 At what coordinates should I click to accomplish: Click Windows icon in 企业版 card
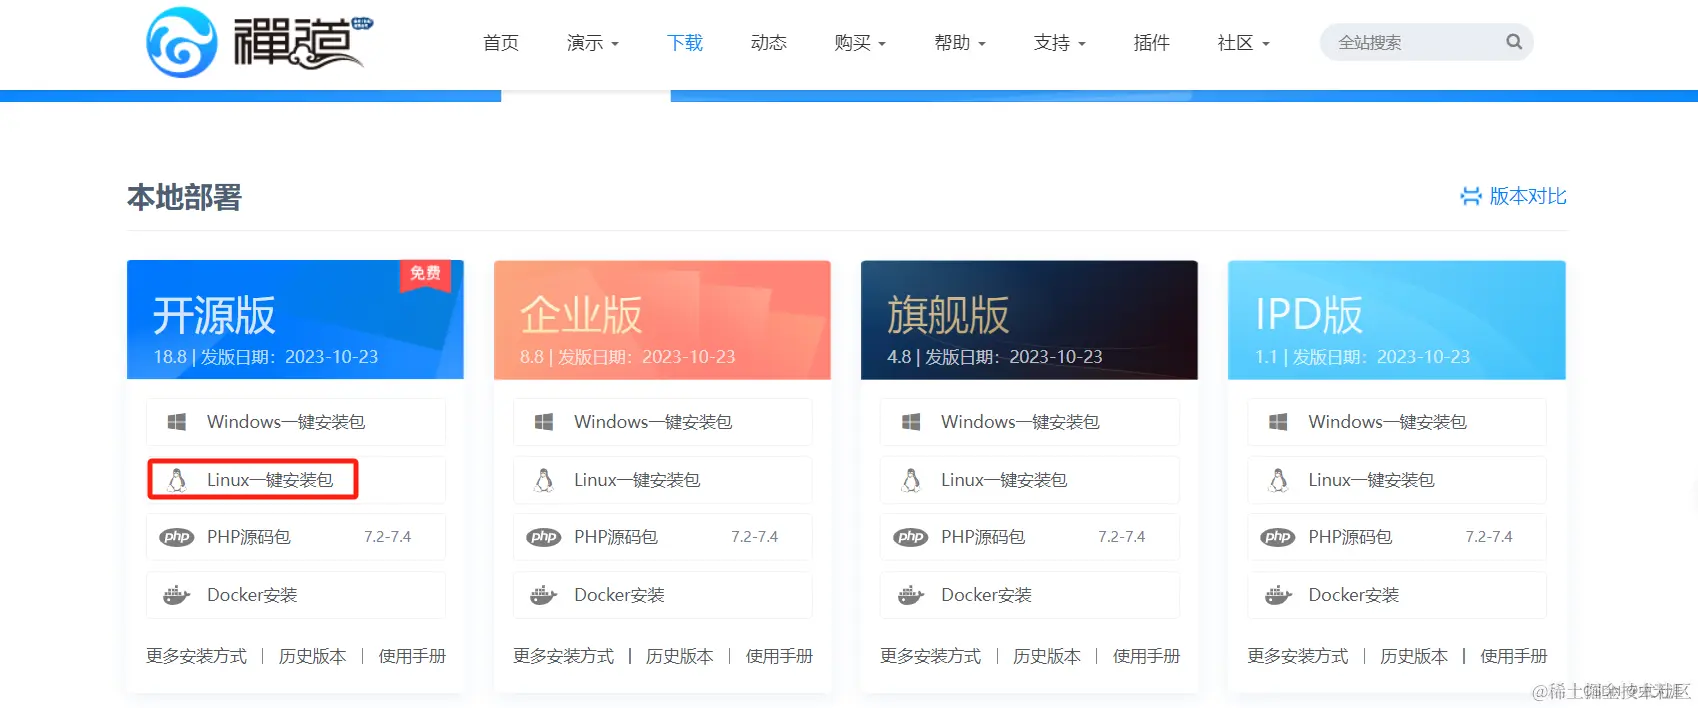coord(544,422)
